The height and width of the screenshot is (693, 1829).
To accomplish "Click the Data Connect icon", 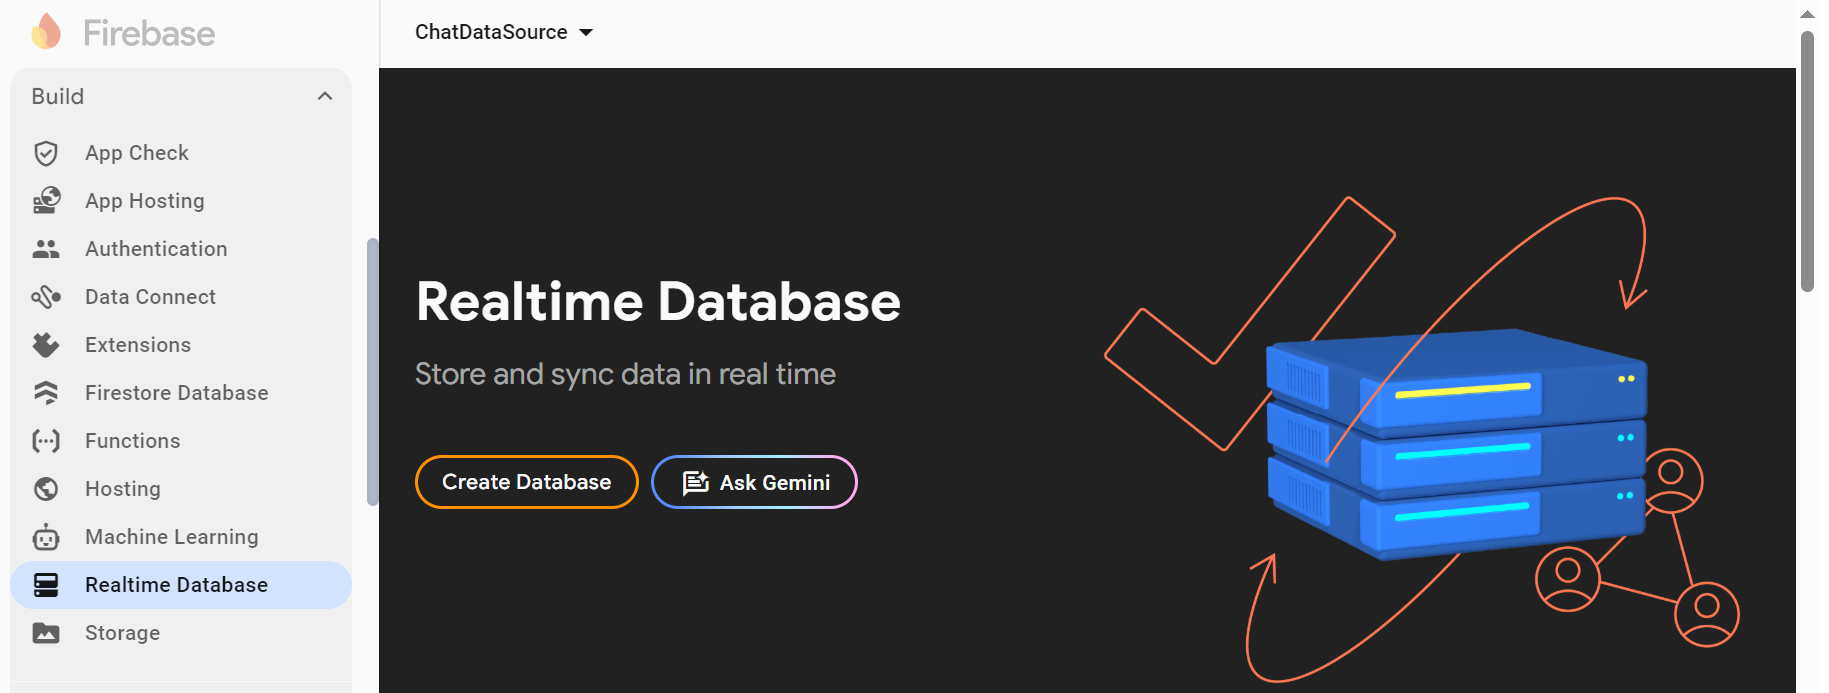I will [x=46, y=297].
